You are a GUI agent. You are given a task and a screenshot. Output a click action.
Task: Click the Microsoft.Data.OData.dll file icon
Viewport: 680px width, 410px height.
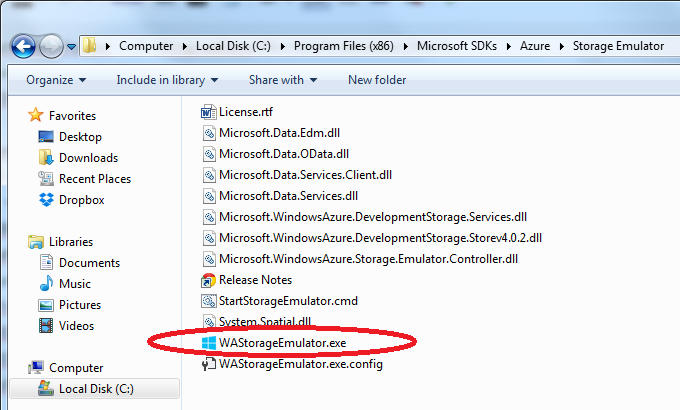click(209, 154)
